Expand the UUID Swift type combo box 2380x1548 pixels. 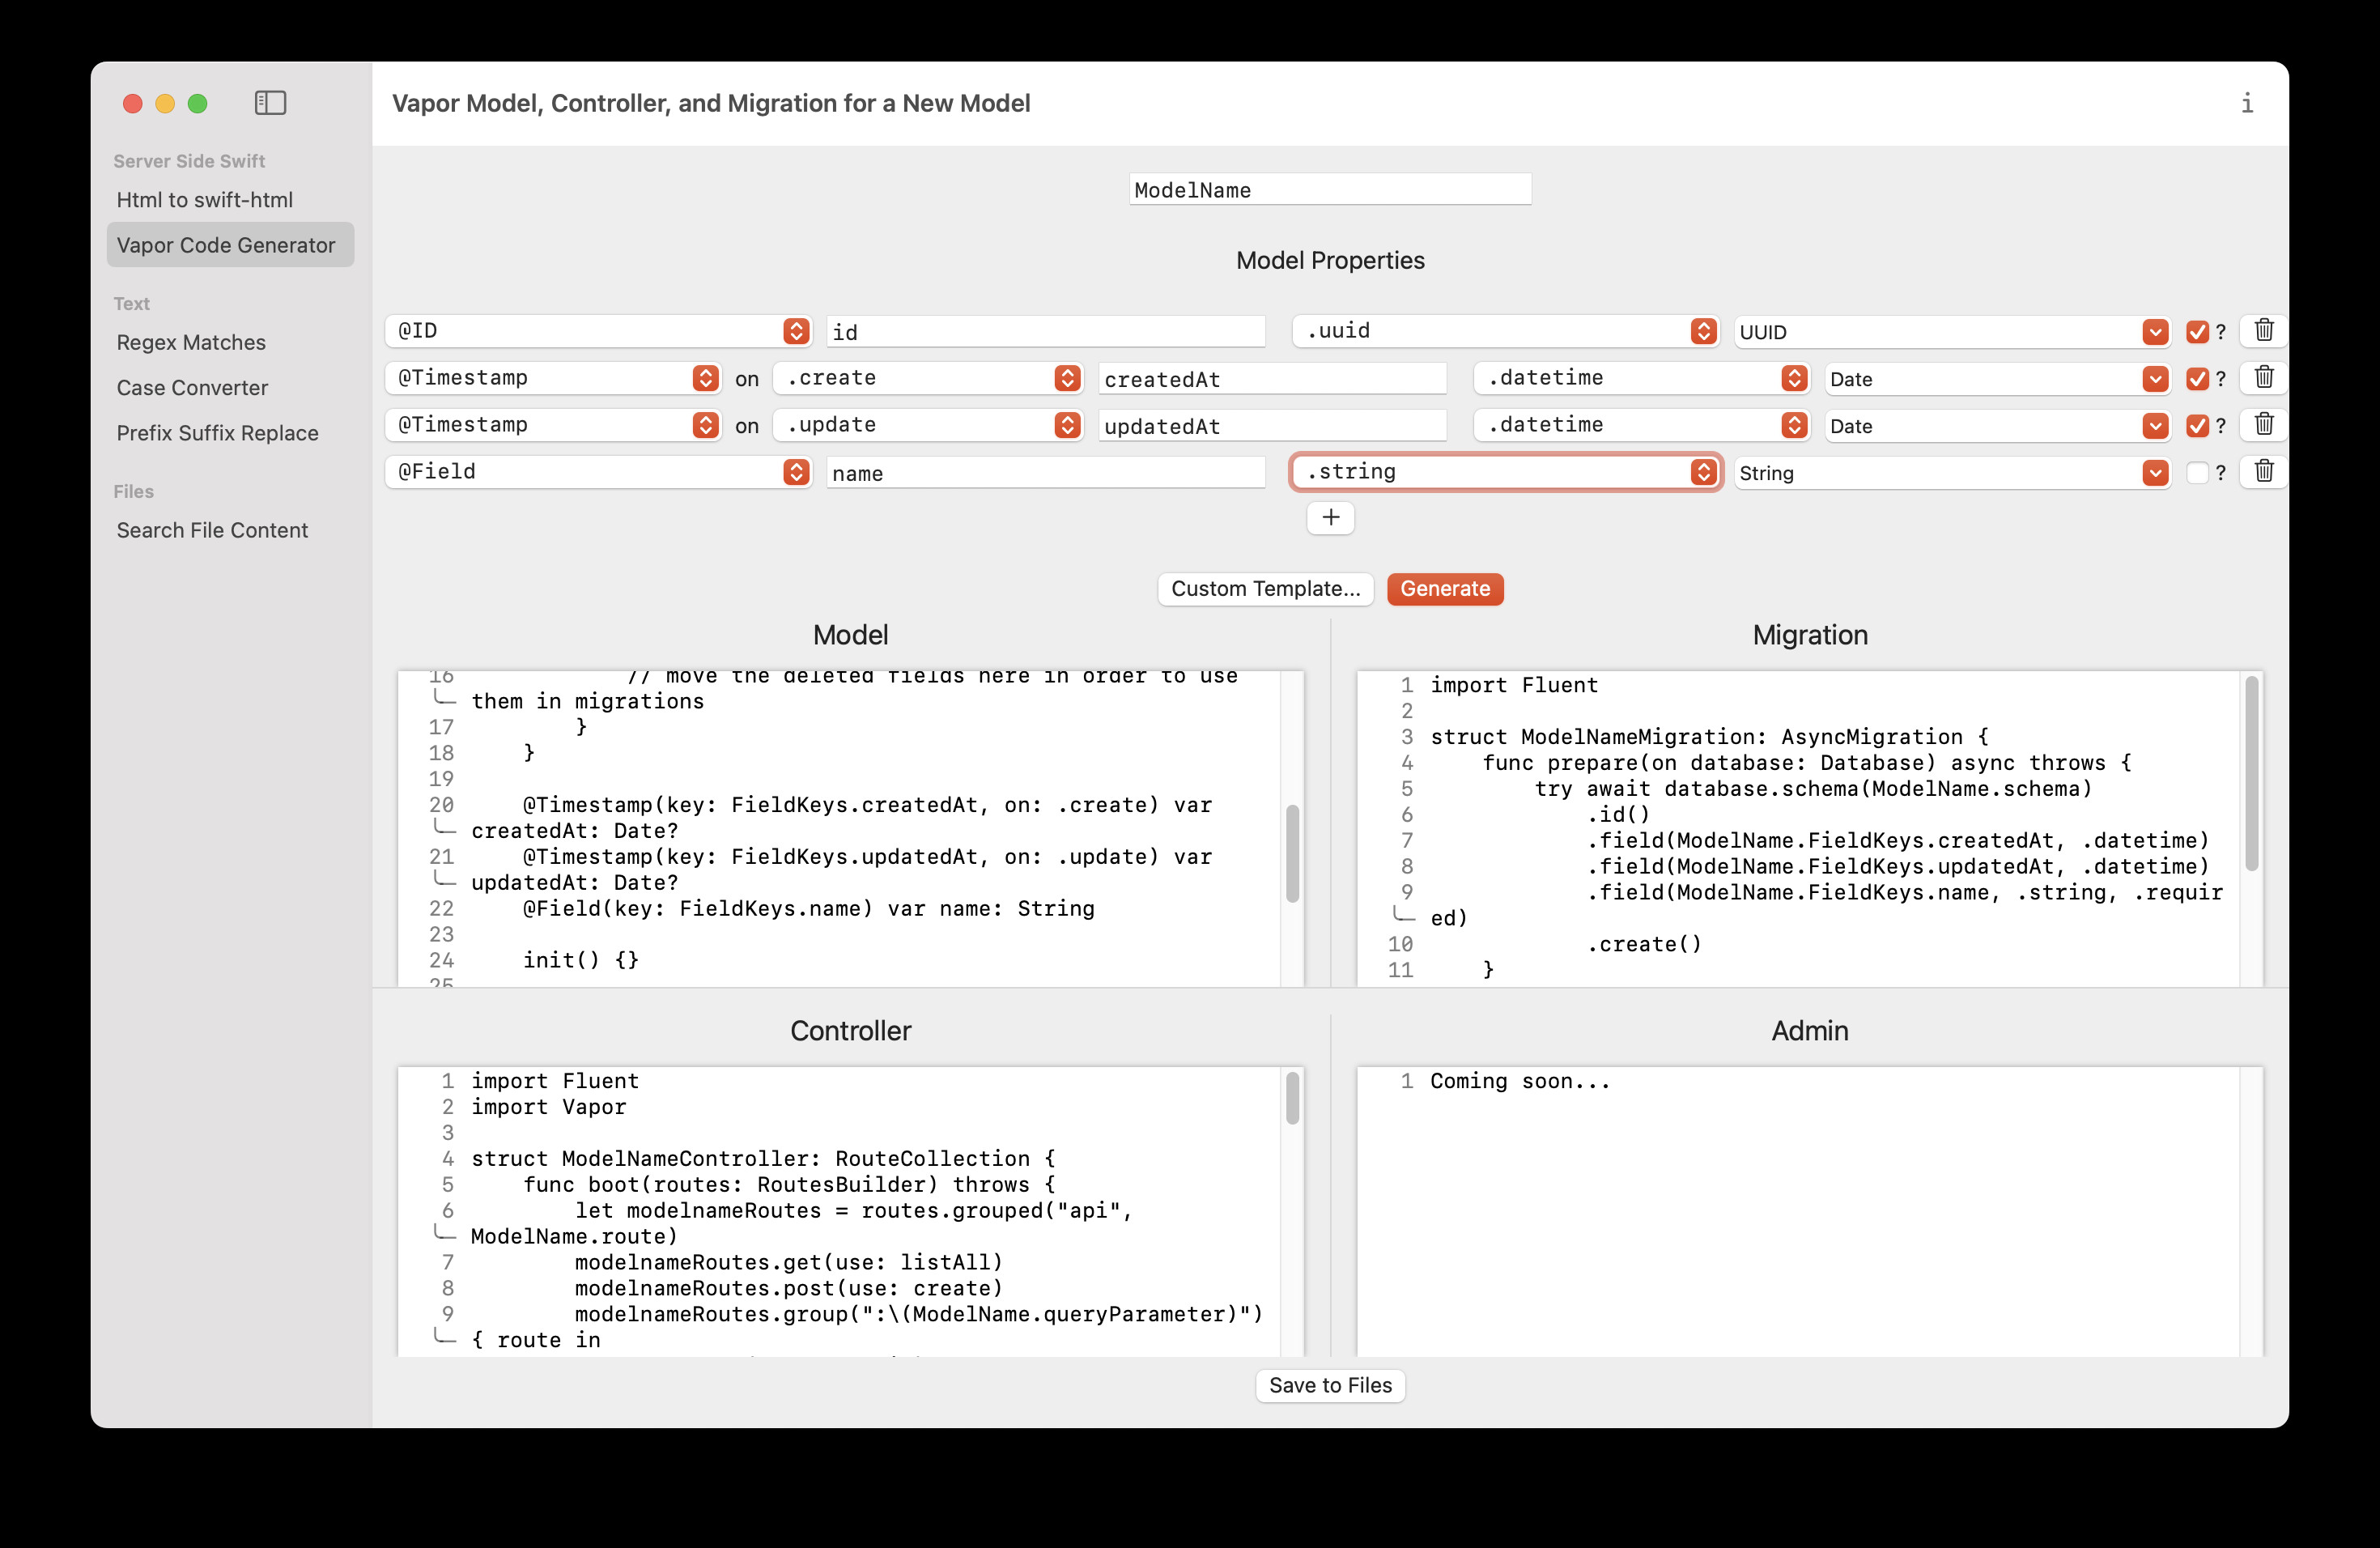tap(2155, 332)
